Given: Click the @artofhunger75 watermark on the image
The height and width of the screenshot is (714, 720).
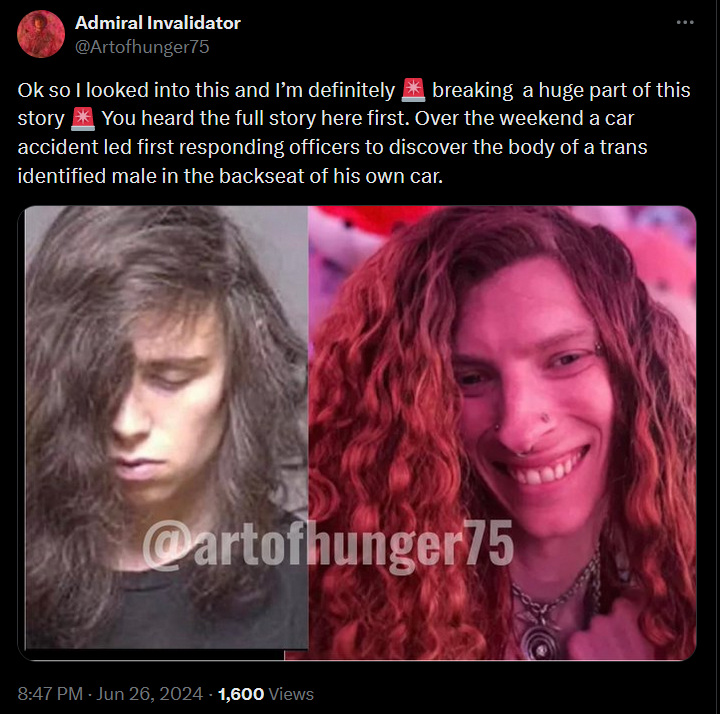Looking at the screenshot, I should coord(328,546).
